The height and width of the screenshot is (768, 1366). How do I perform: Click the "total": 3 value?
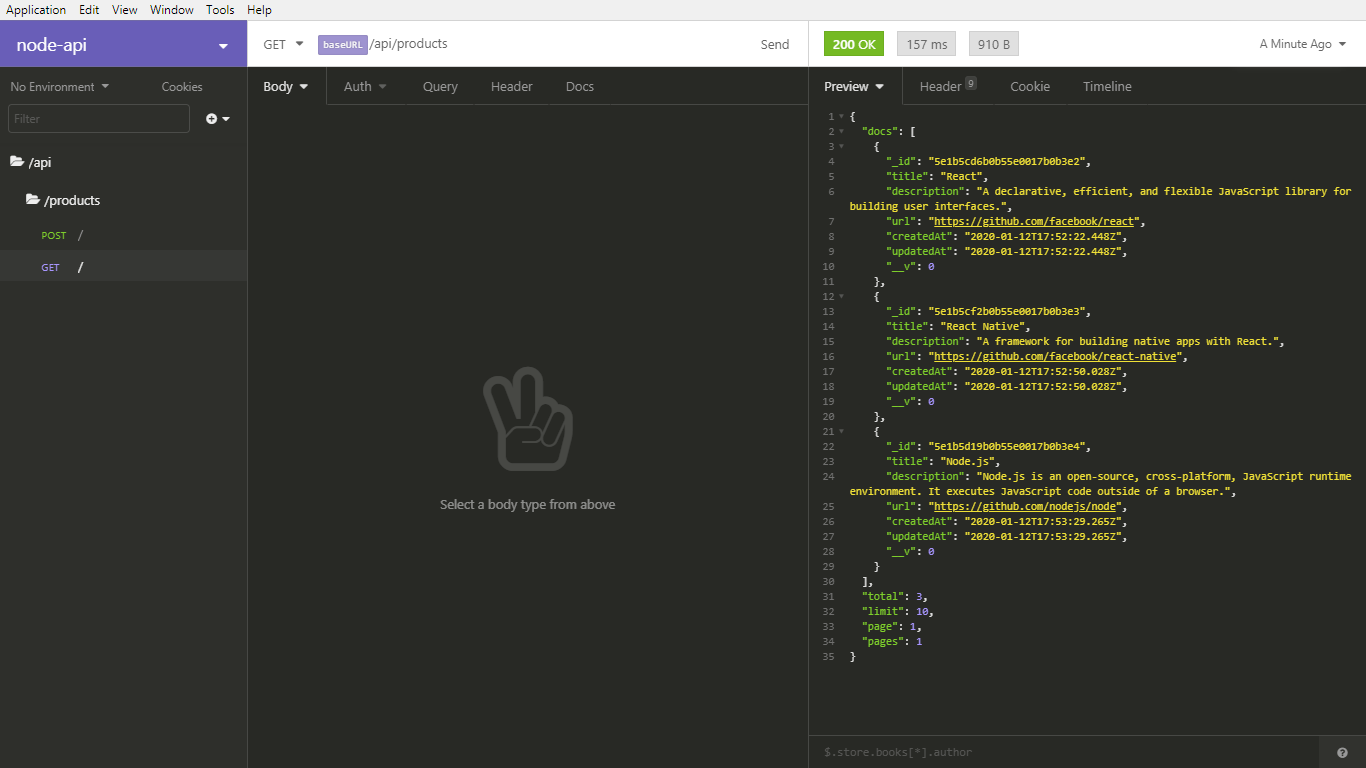pos(920,596)
